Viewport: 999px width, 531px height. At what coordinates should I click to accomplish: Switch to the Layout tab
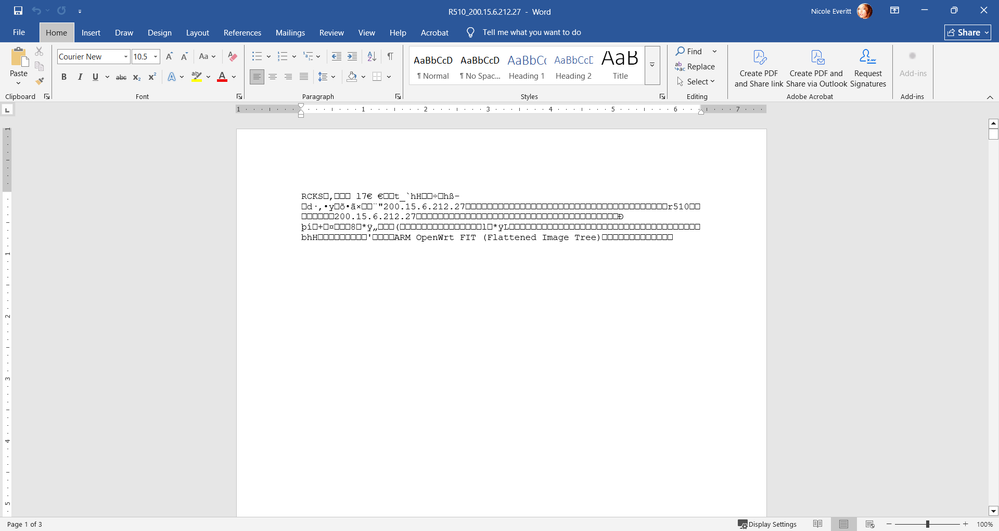[198, 33]
